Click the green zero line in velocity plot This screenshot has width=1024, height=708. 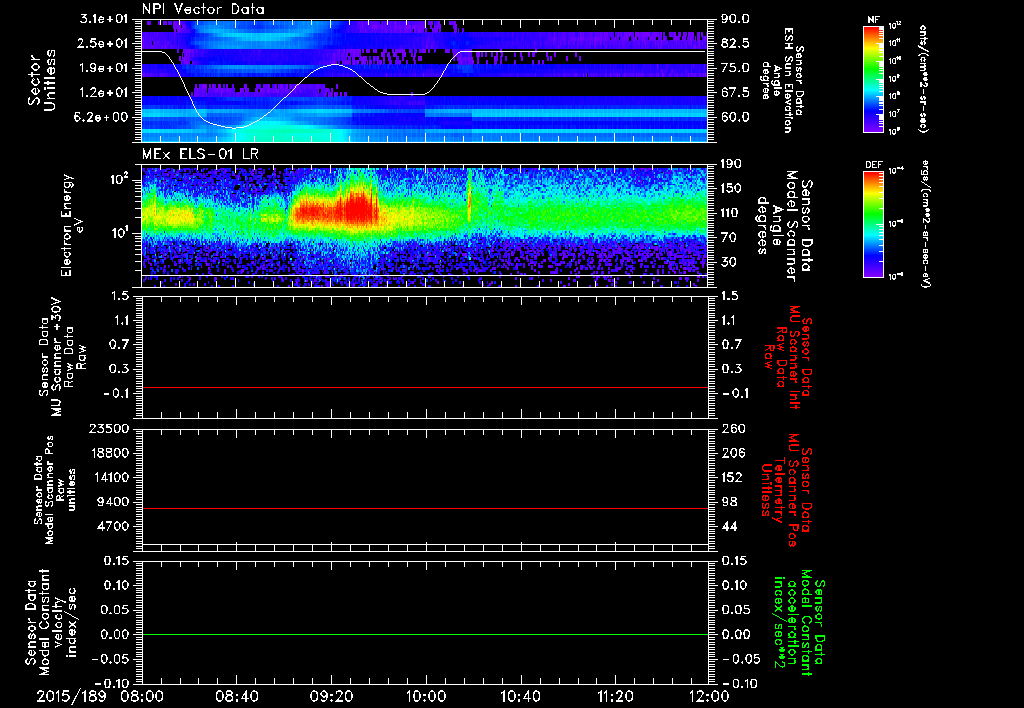click(425, 634)
